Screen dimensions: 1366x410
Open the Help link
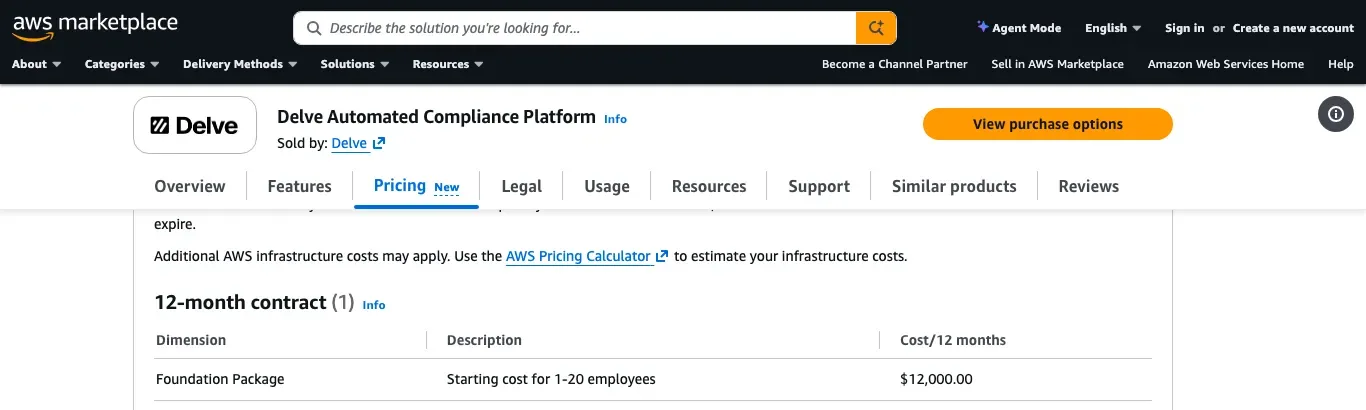coord(1341,64)
